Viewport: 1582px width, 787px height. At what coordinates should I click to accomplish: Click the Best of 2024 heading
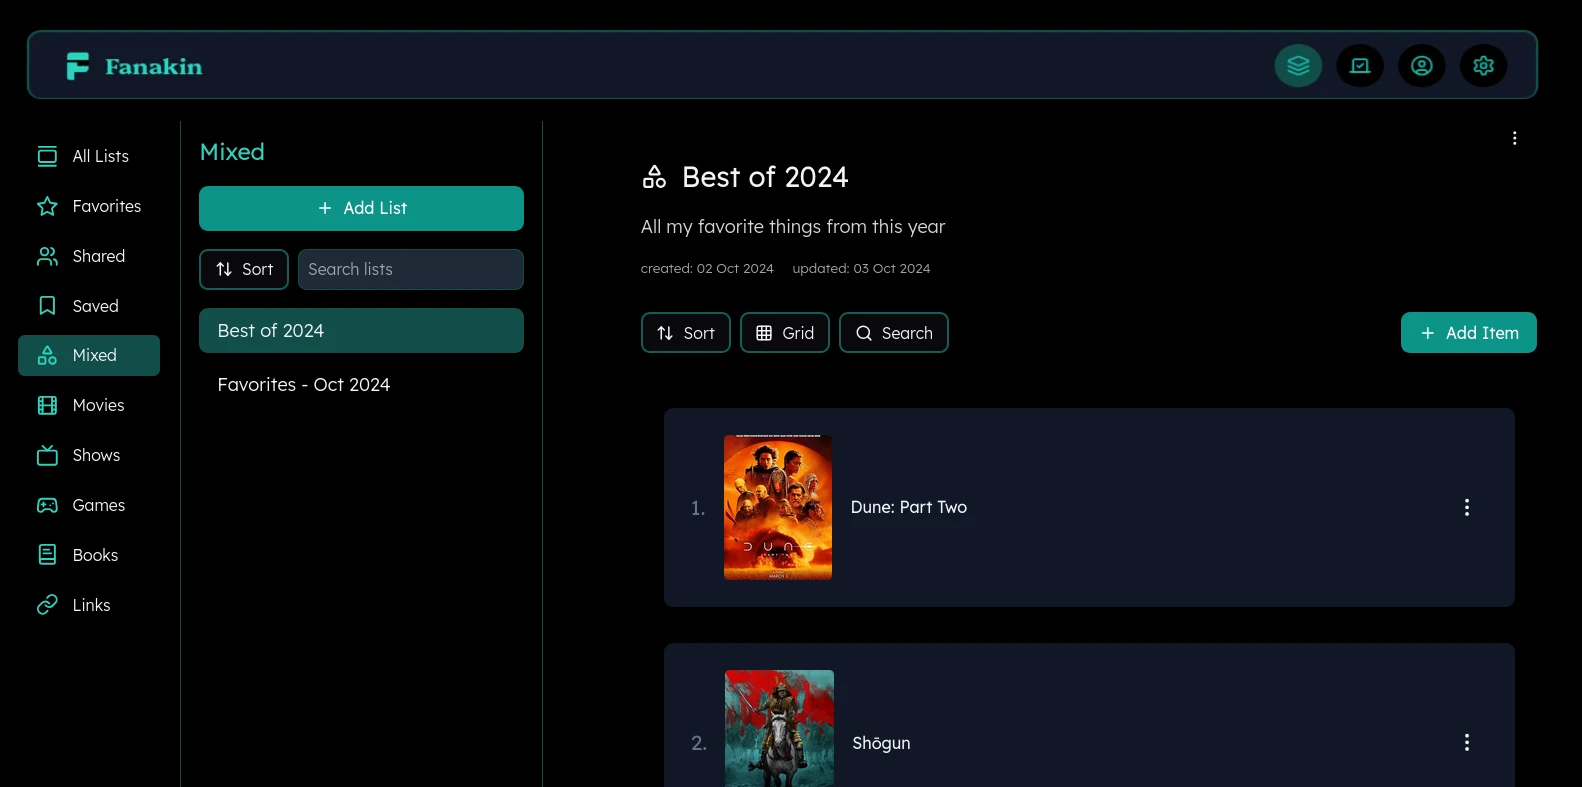765,177
